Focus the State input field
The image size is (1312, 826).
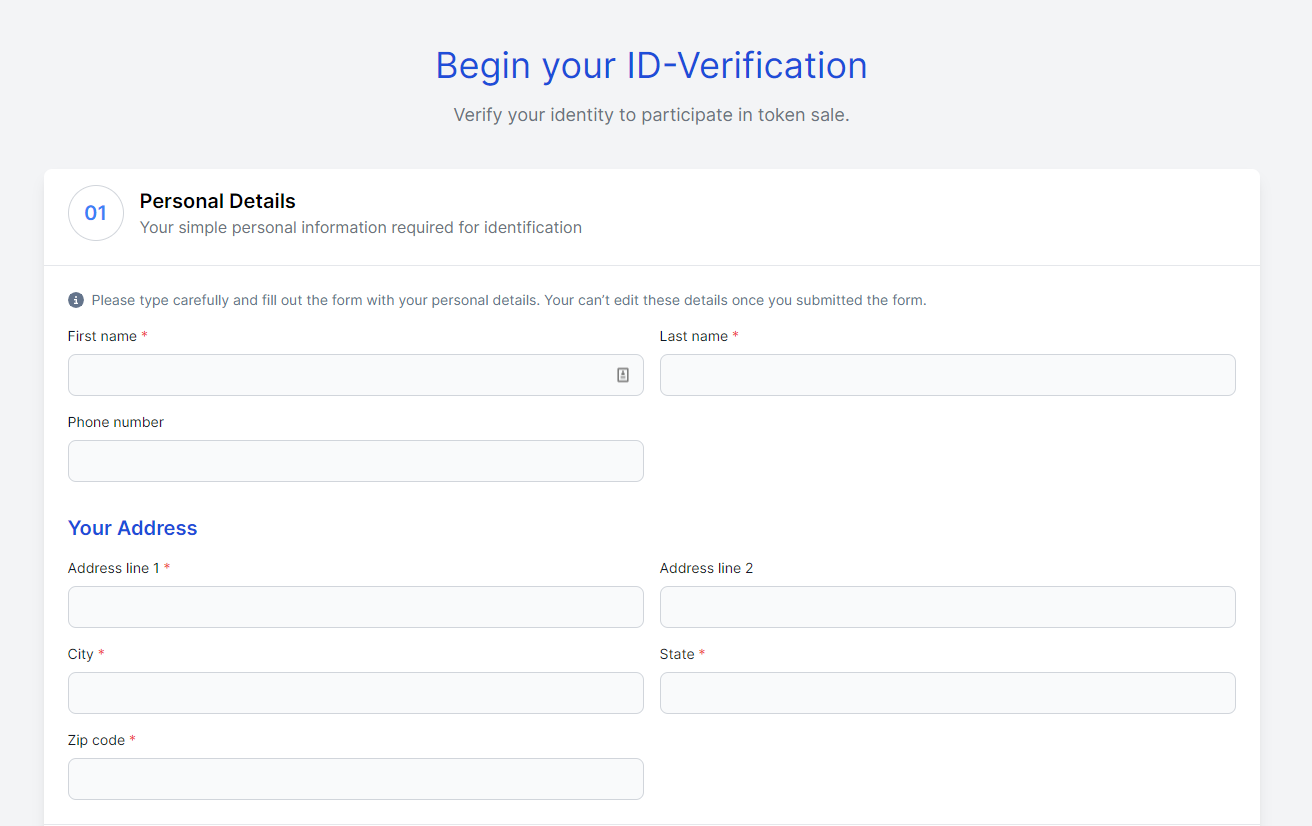(x=947, y=693)
